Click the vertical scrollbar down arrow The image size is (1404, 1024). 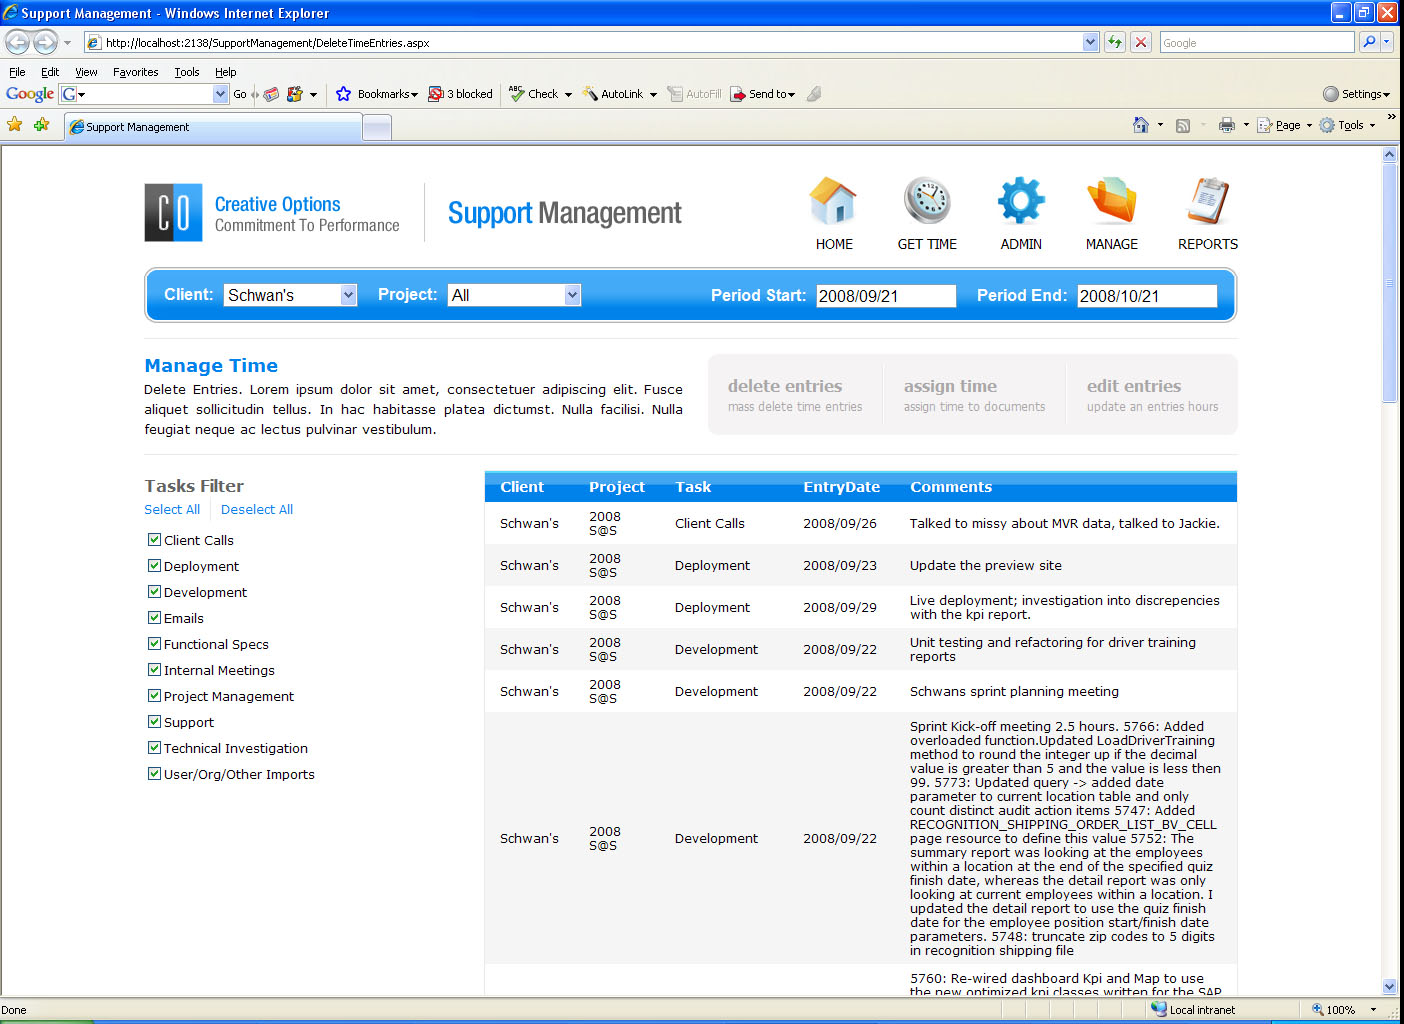(x=1389, y=986)
